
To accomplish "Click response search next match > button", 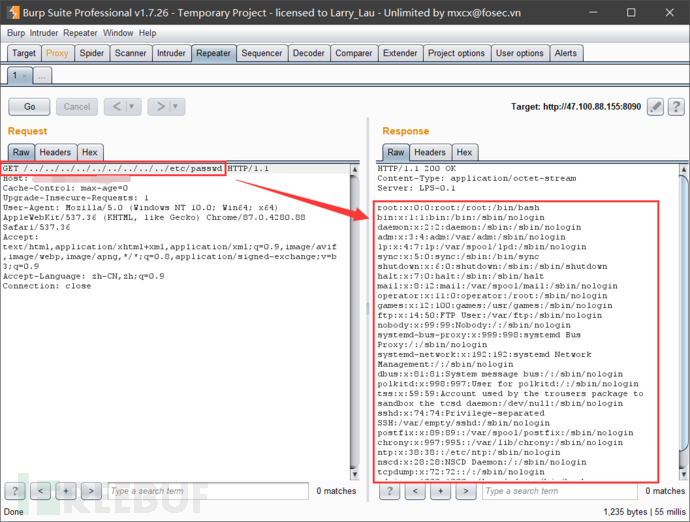I will tap(466, 491).
